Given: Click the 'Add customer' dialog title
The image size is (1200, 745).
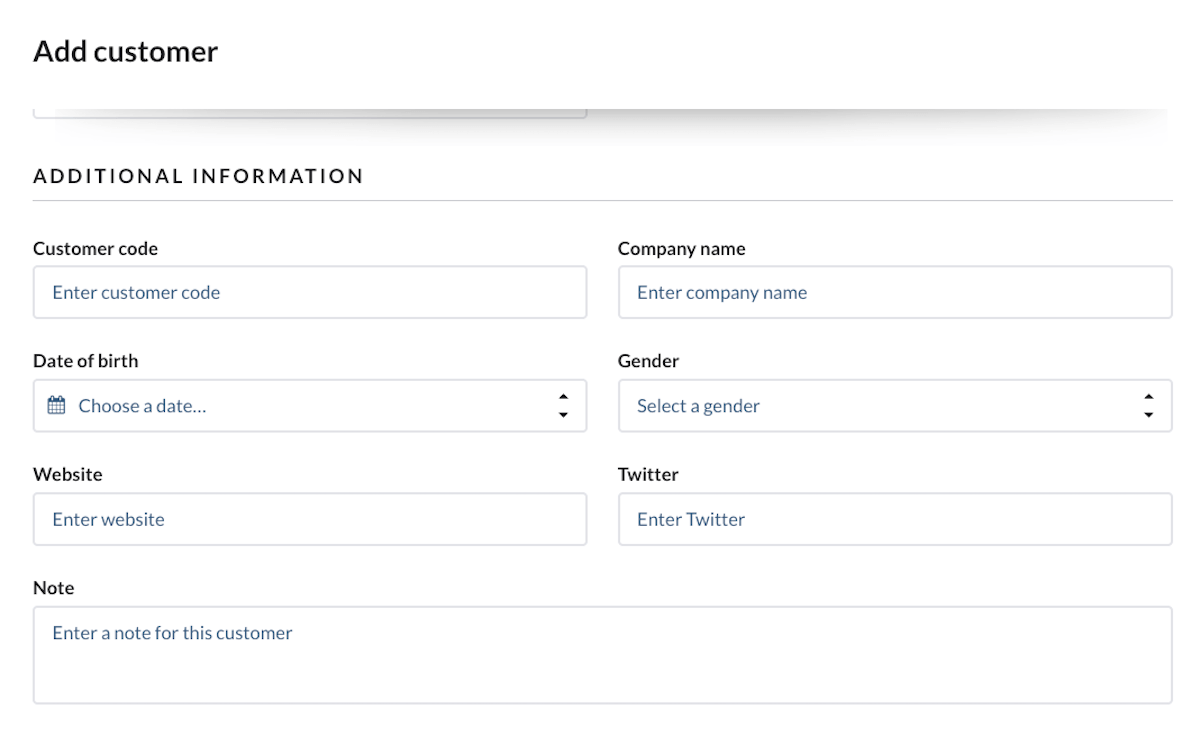Looking at the screenshot, I should click(x=125, y=52).
